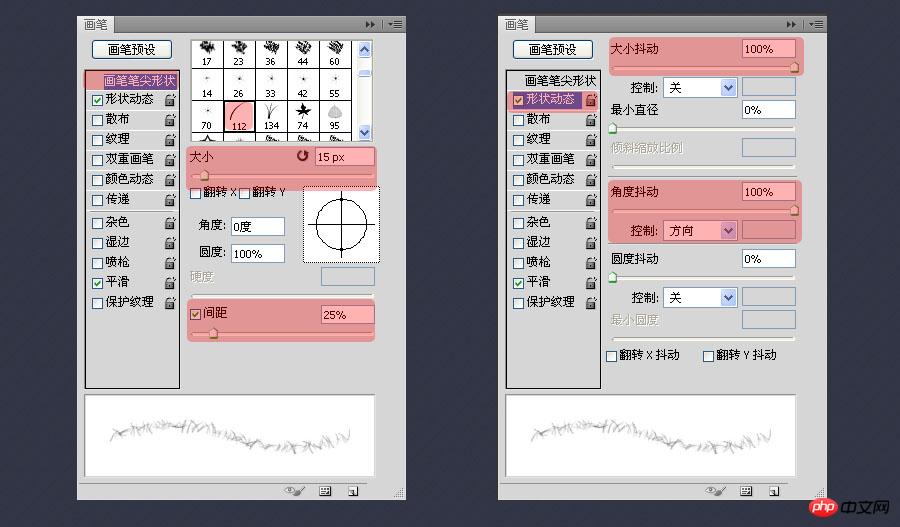Toggle 形状动态 checkbox in left panel
This screenshot has height=527, width=900.
point(98,100)
